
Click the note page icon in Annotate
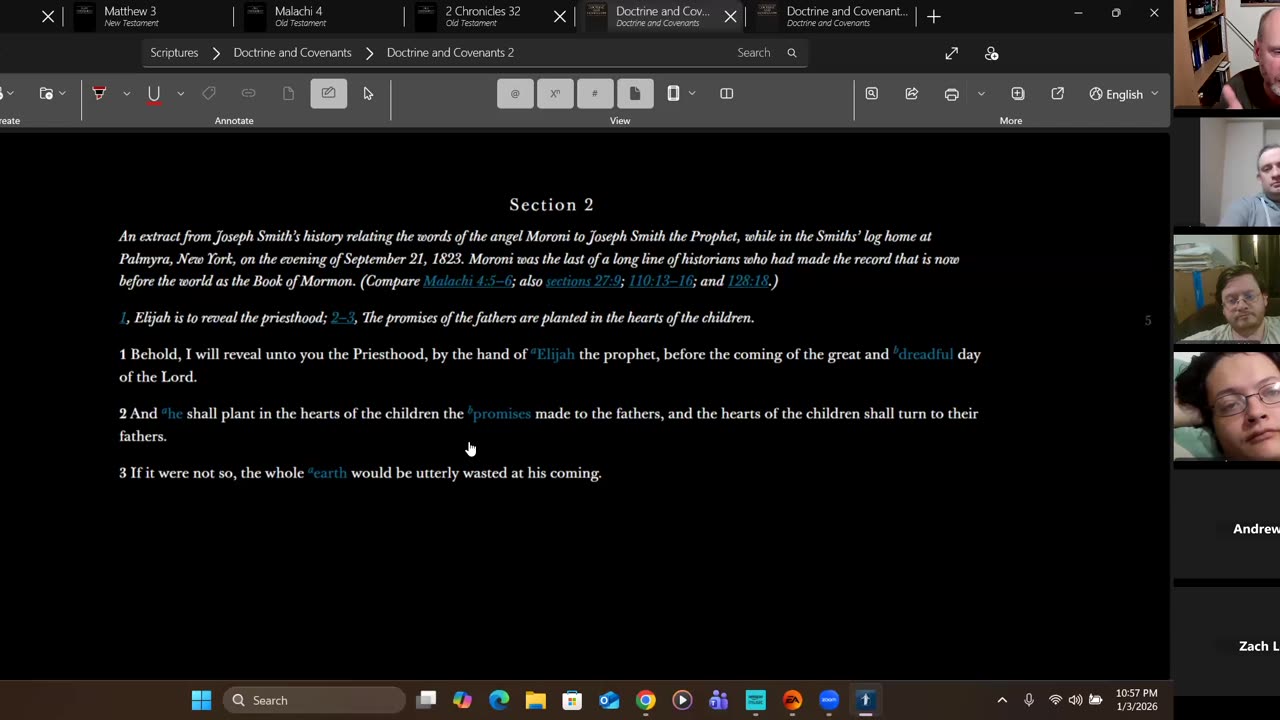point(288,93)
